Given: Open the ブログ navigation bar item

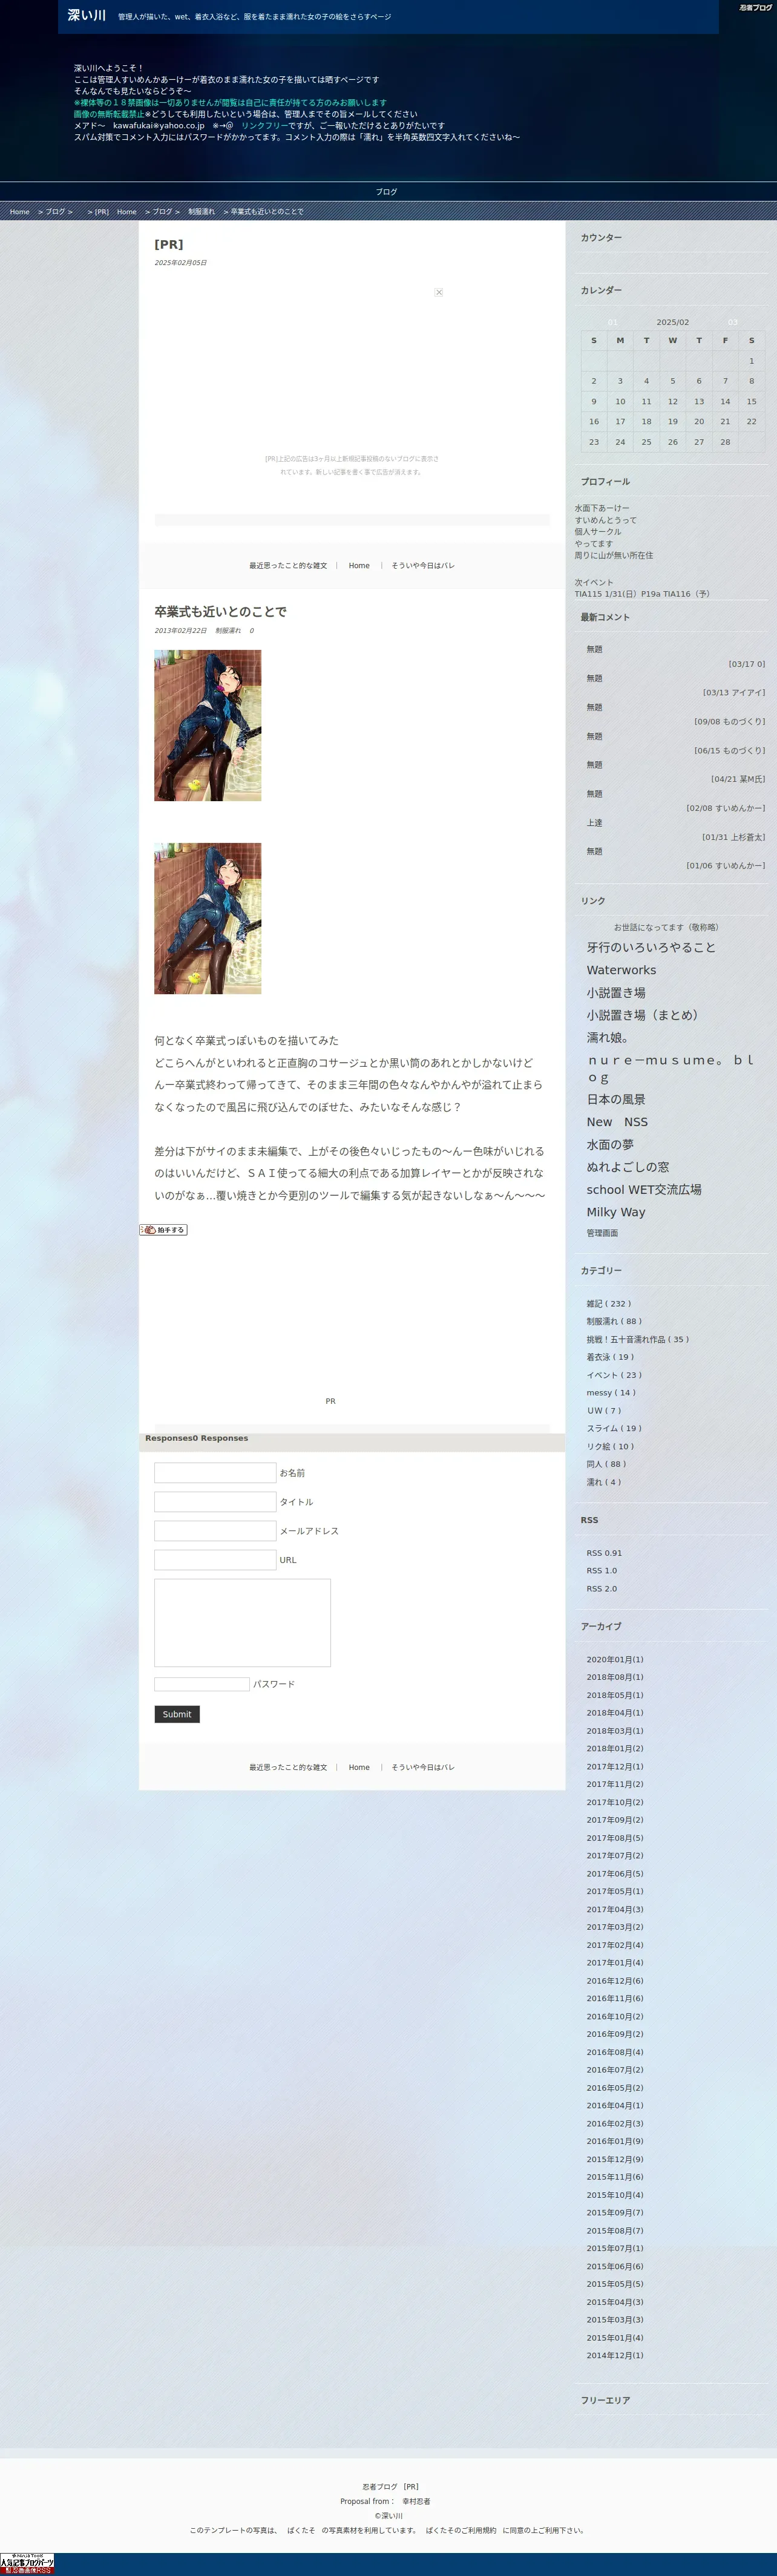Looking at the screenshot, I should (387, 191).
